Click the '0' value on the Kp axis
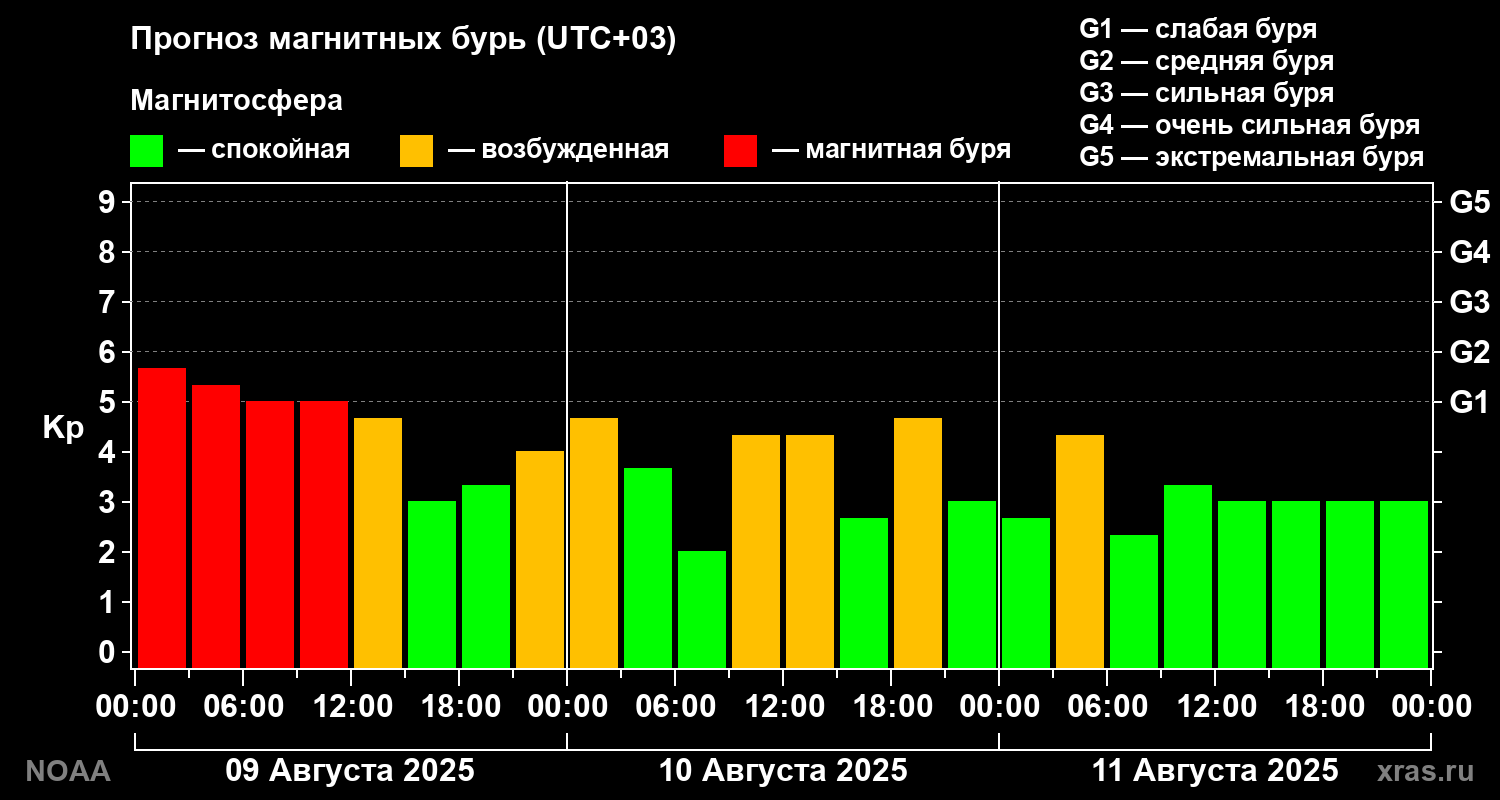The height and width of the screenshot is (800, 1500). click(109, 652)
